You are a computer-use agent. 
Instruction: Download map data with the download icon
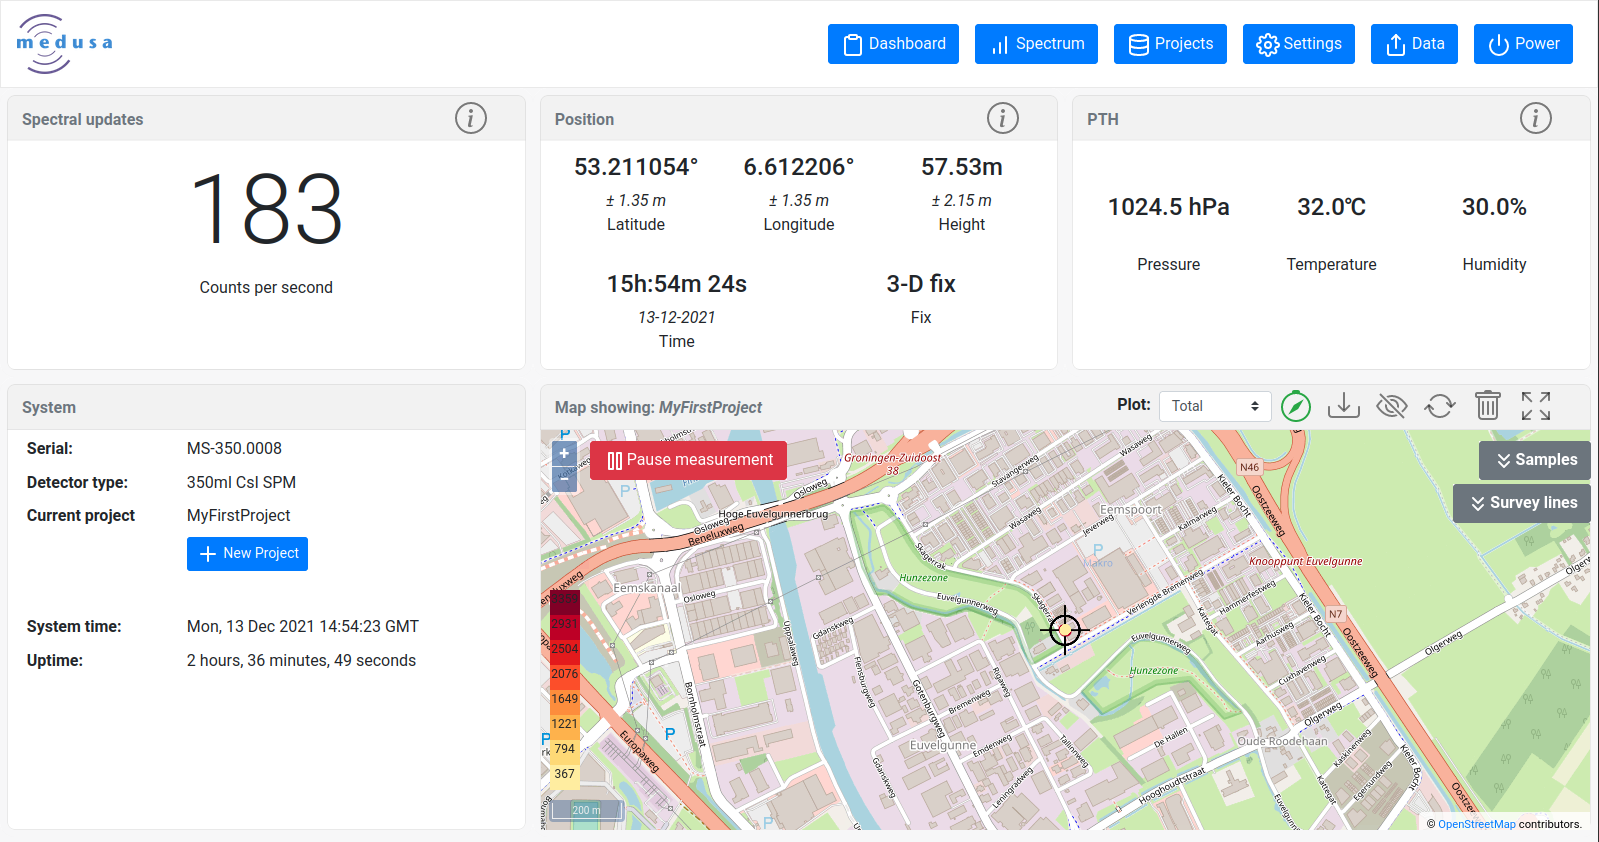click(x=1343, y=406)
